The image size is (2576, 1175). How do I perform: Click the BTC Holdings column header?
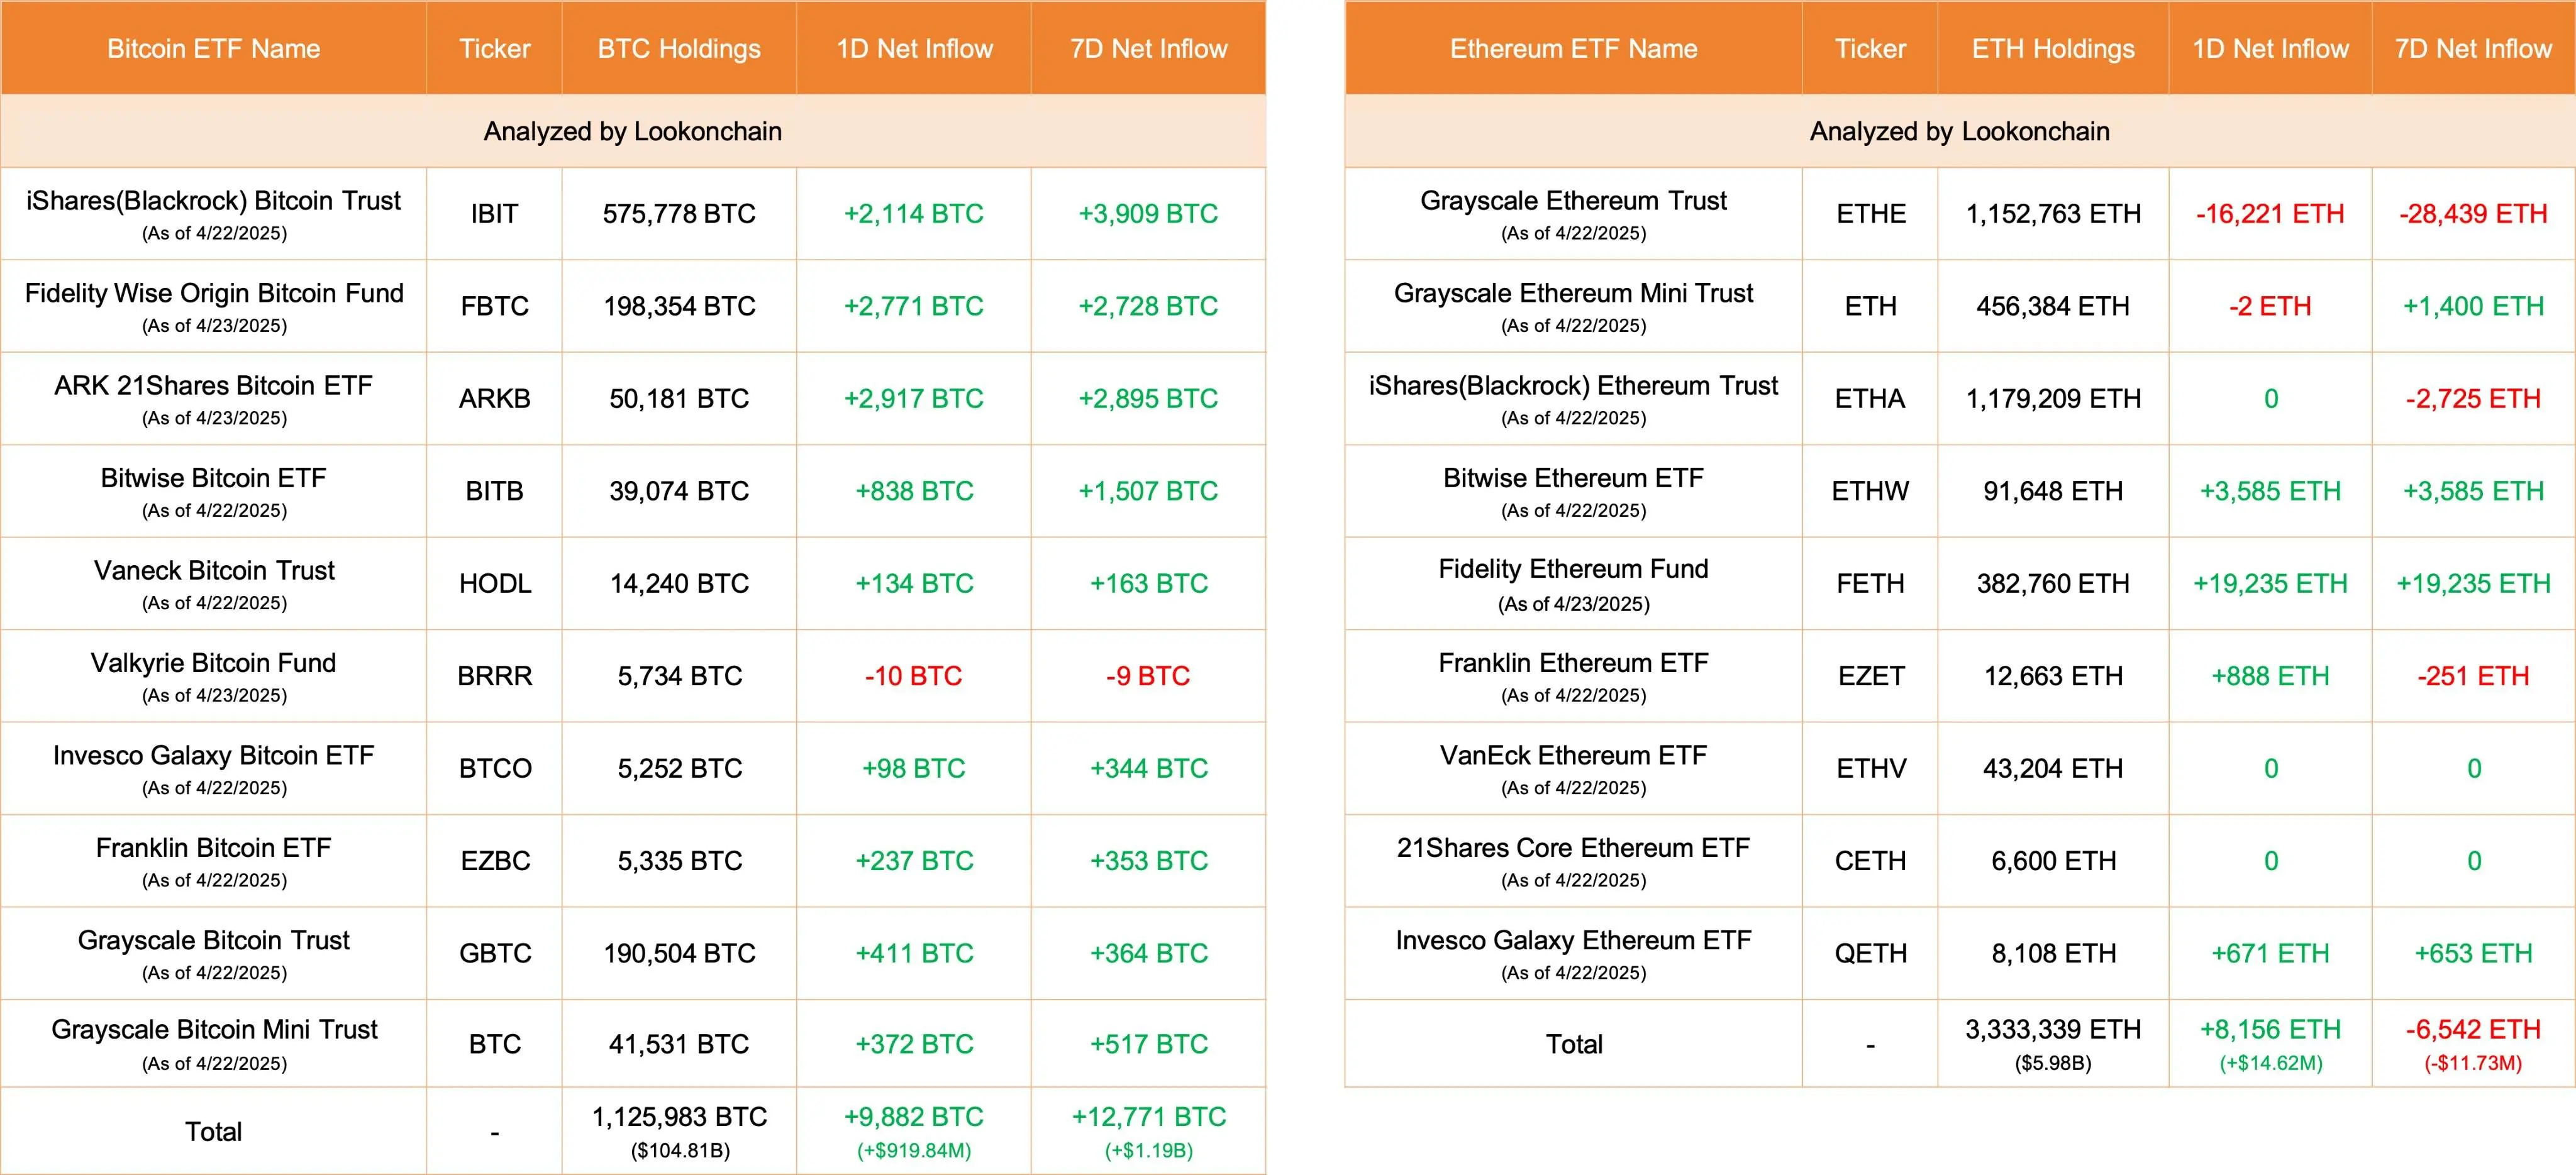[x=679, y=49]
